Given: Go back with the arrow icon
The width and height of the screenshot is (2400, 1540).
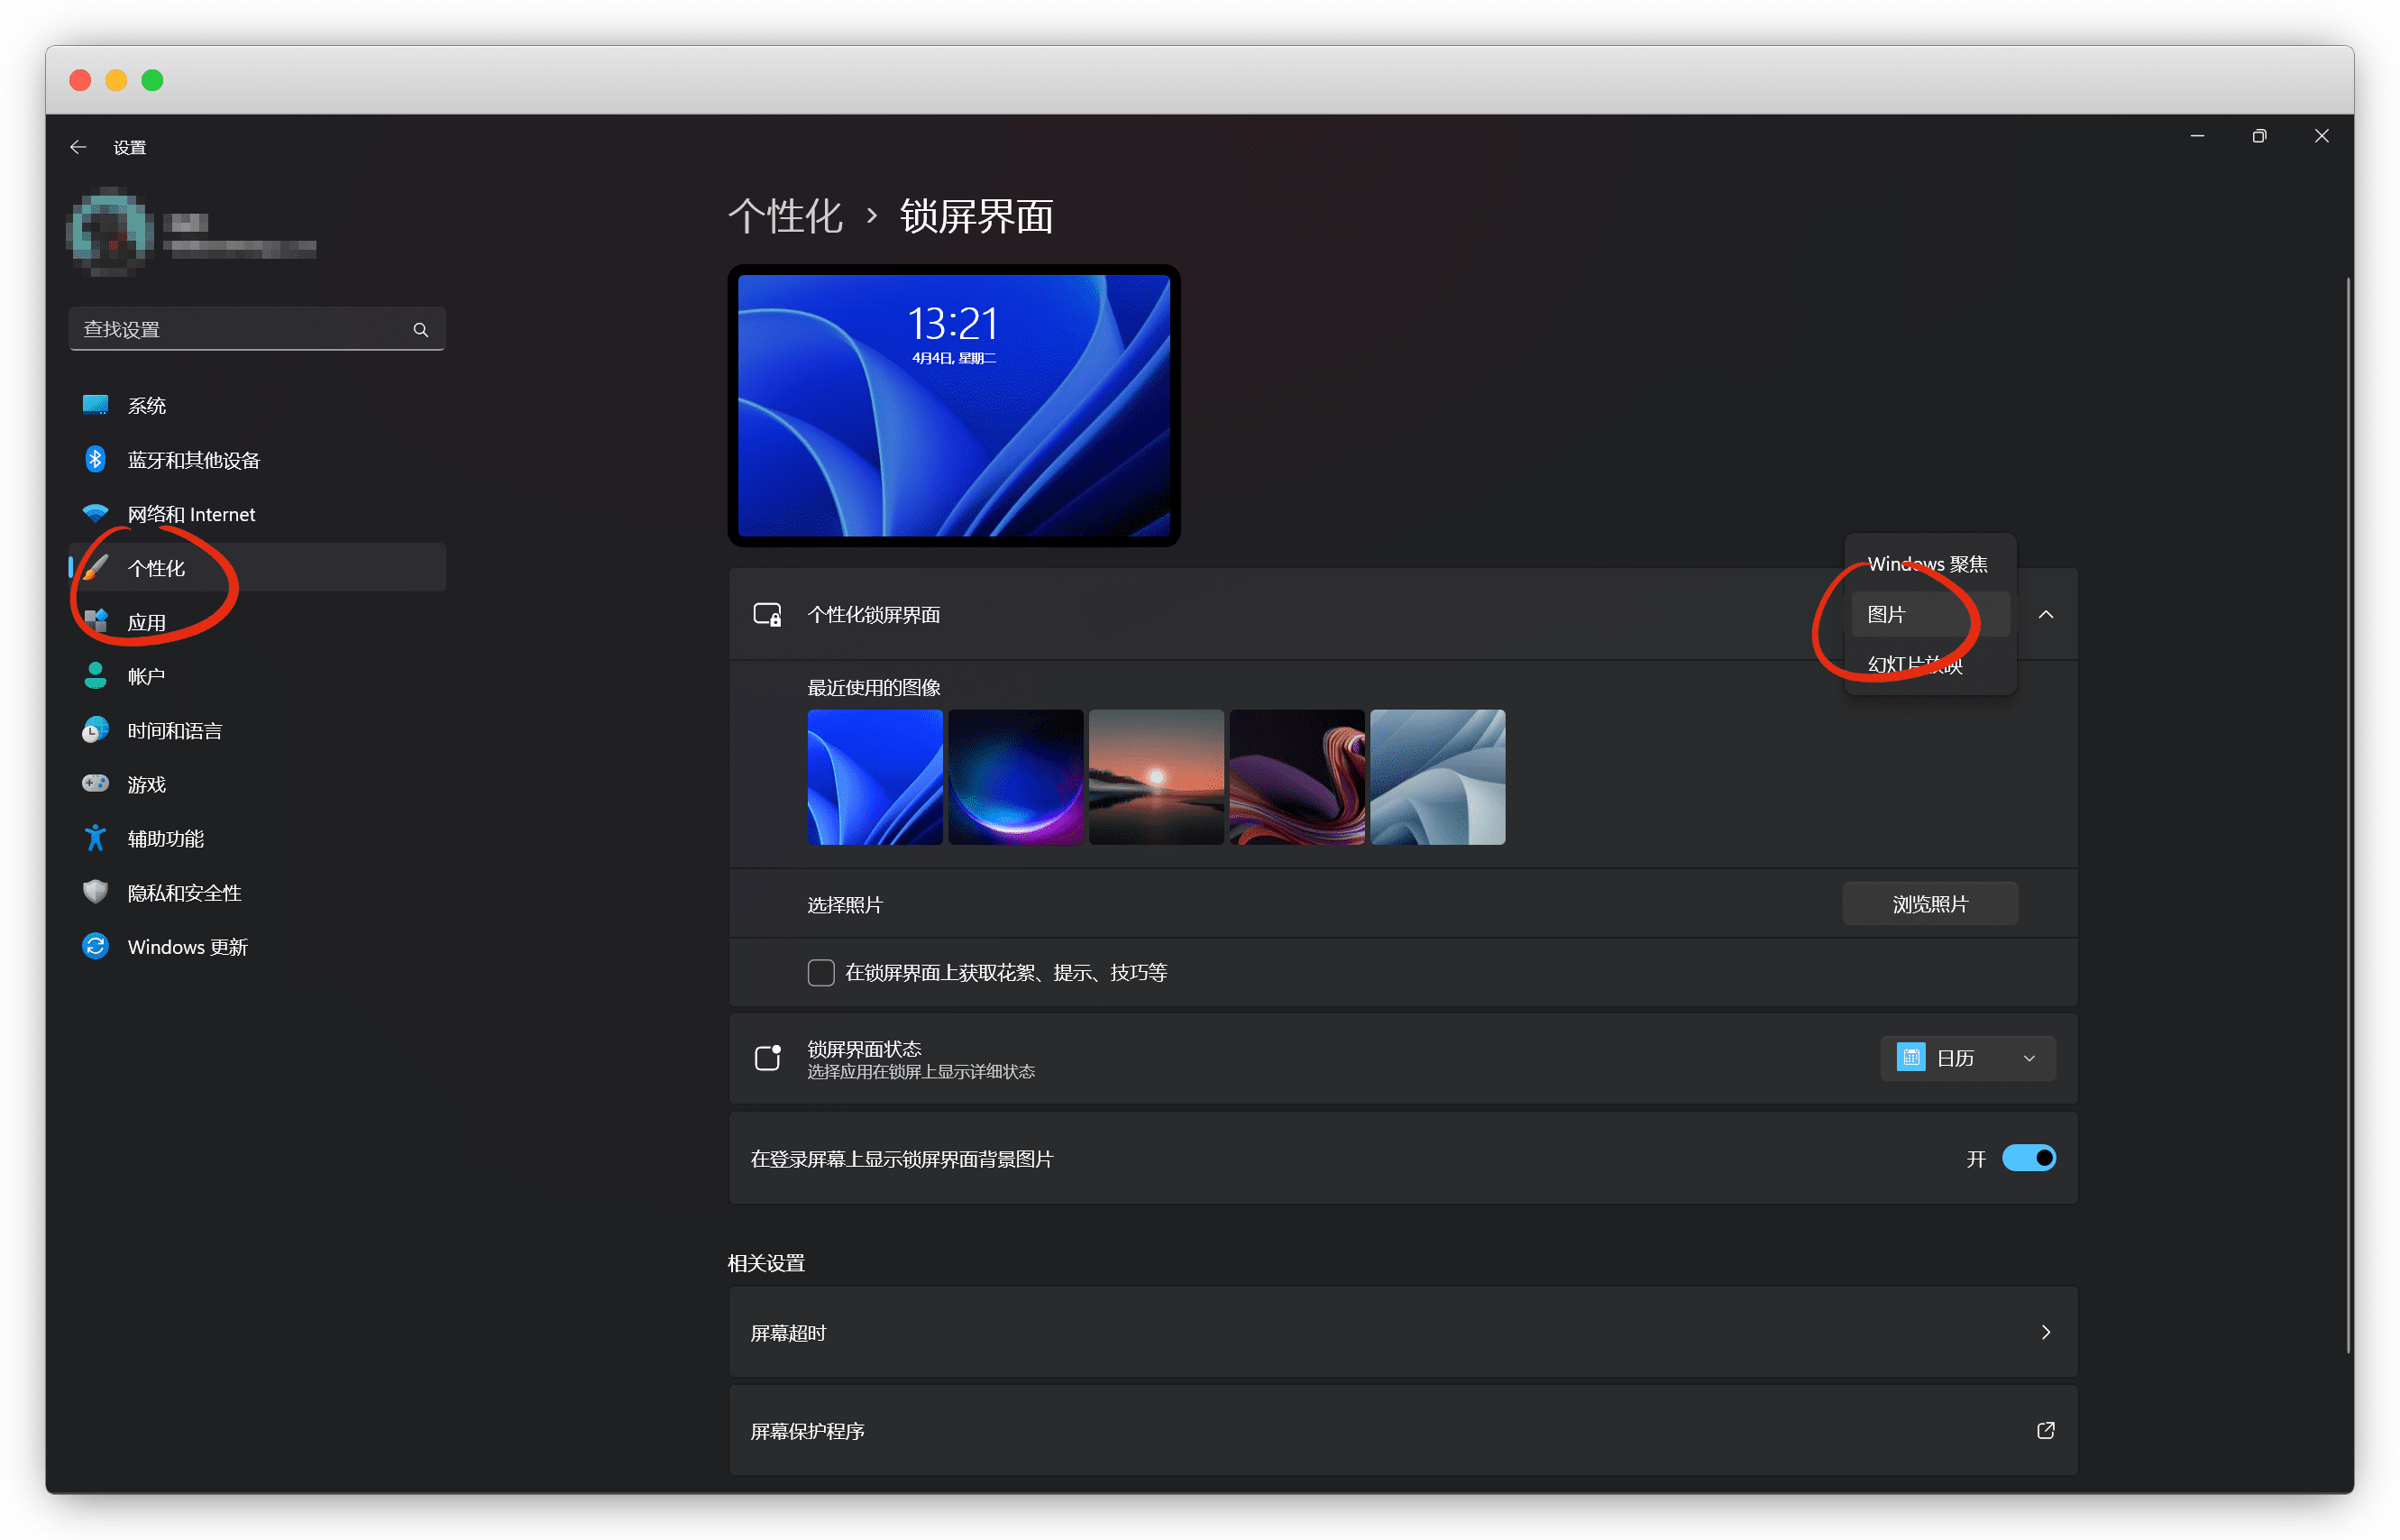Looking at the screenshot, I should tap(78, 147).
